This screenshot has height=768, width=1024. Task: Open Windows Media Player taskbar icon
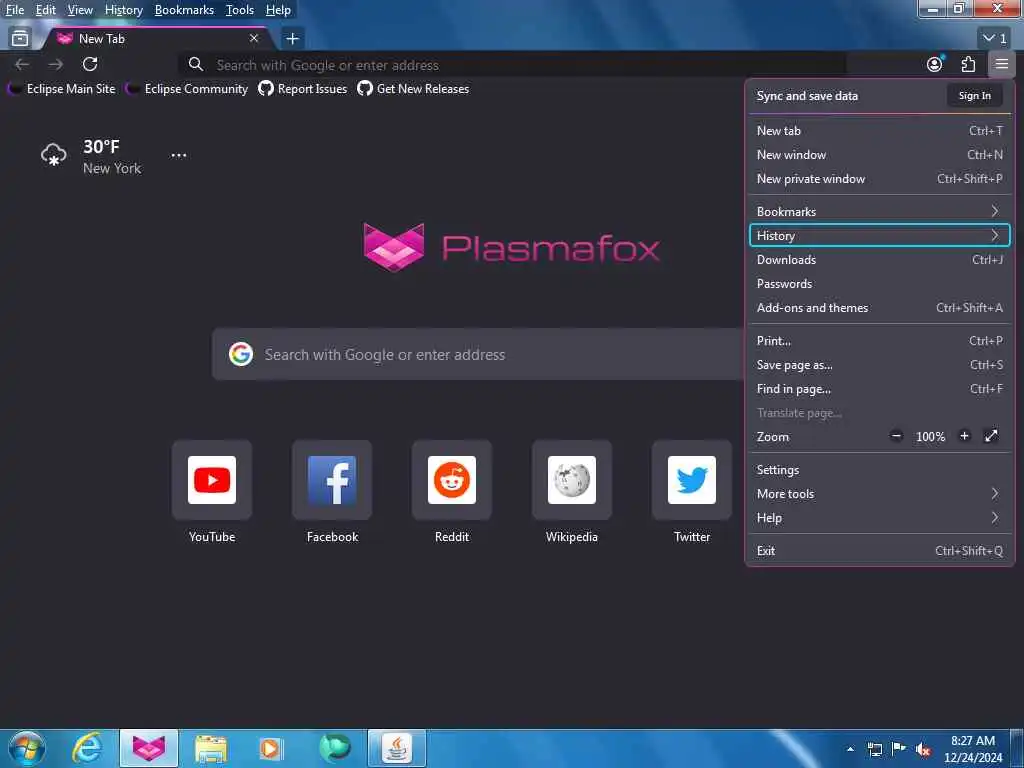click(270, 748)
